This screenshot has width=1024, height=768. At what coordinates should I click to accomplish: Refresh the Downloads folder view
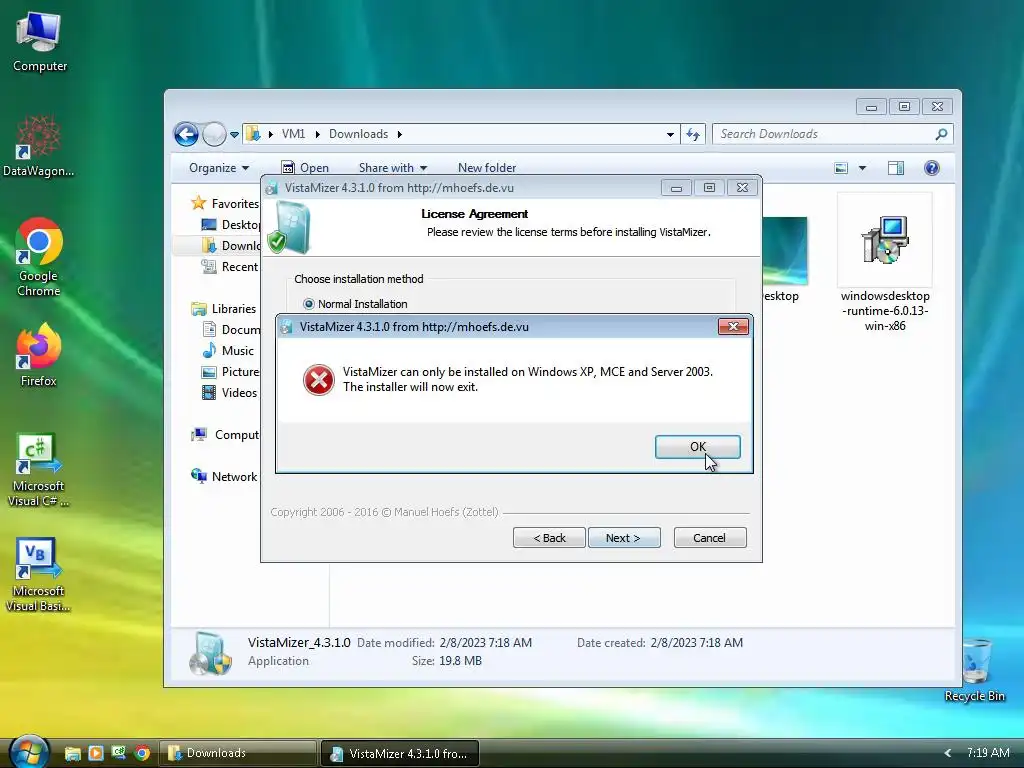(692, 135)
